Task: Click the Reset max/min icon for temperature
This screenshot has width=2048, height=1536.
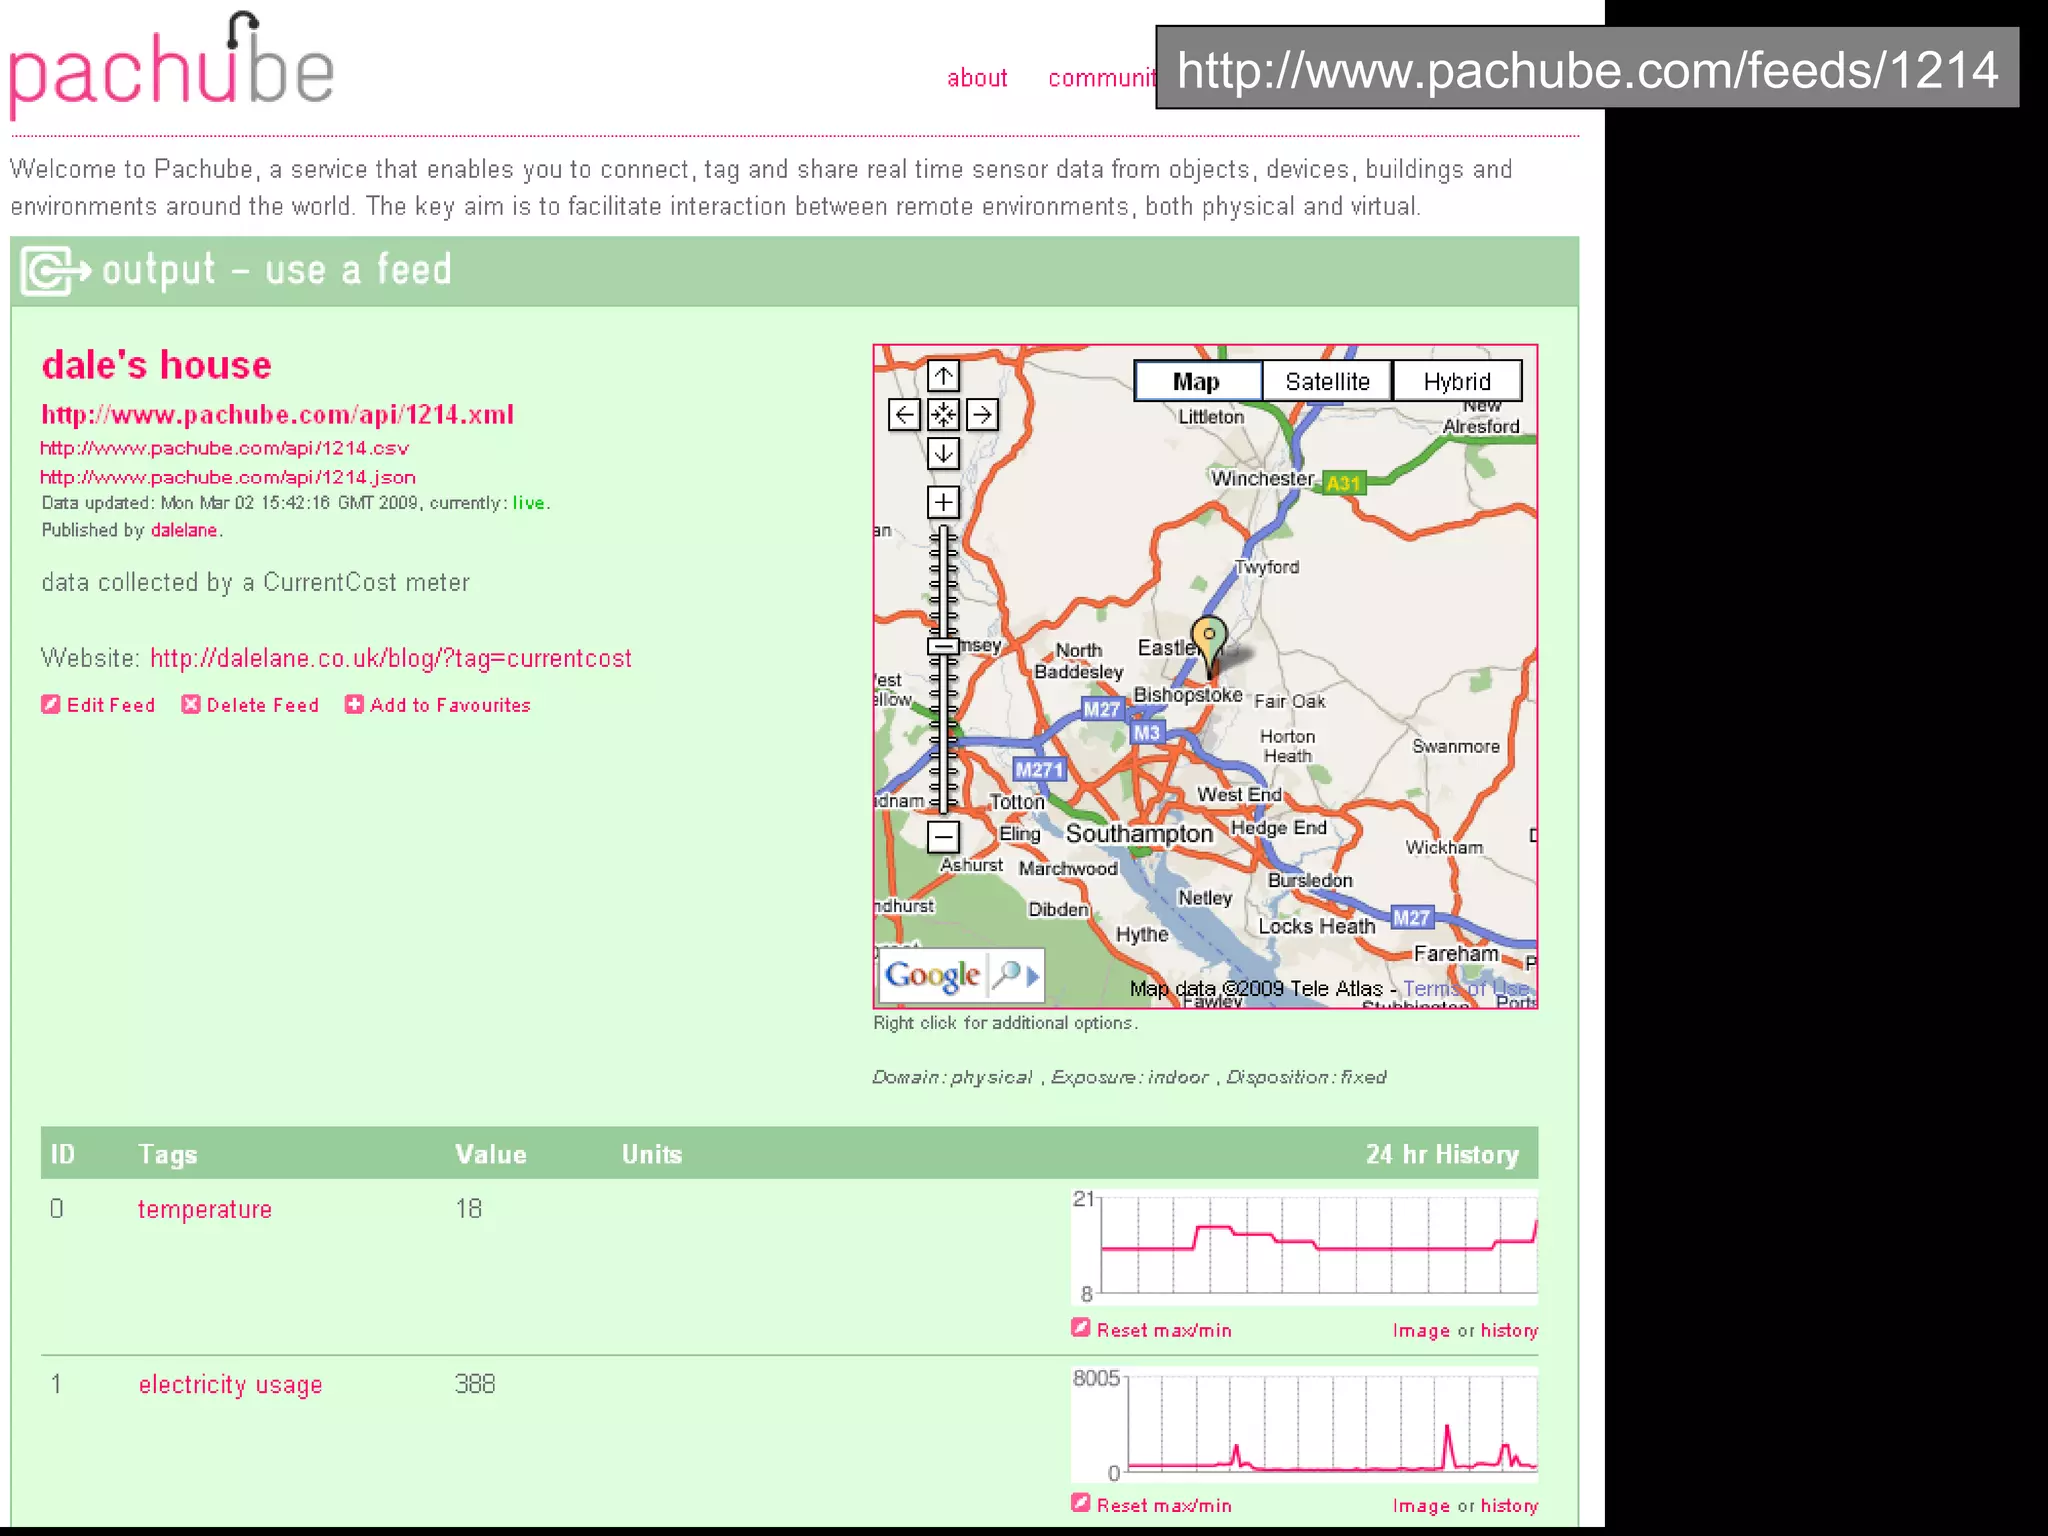Action: pos(1080,1328)
